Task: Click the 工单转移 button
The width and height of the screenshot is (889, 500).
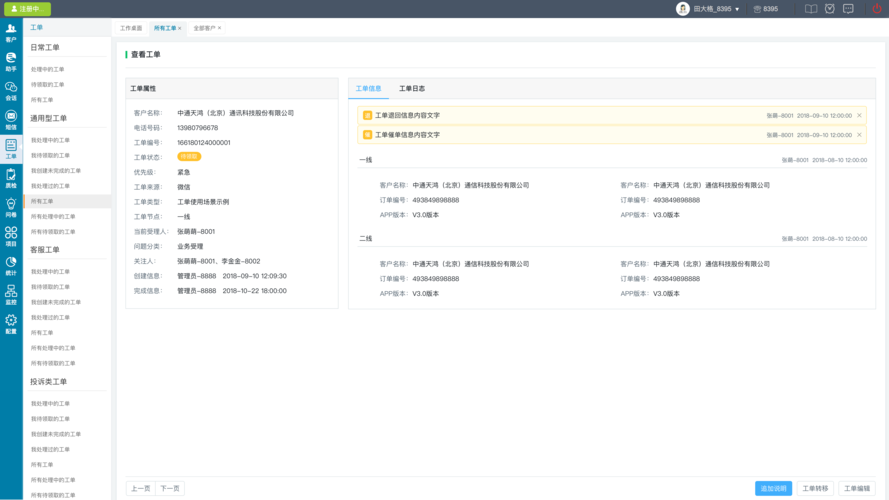Action: [815, 488]
